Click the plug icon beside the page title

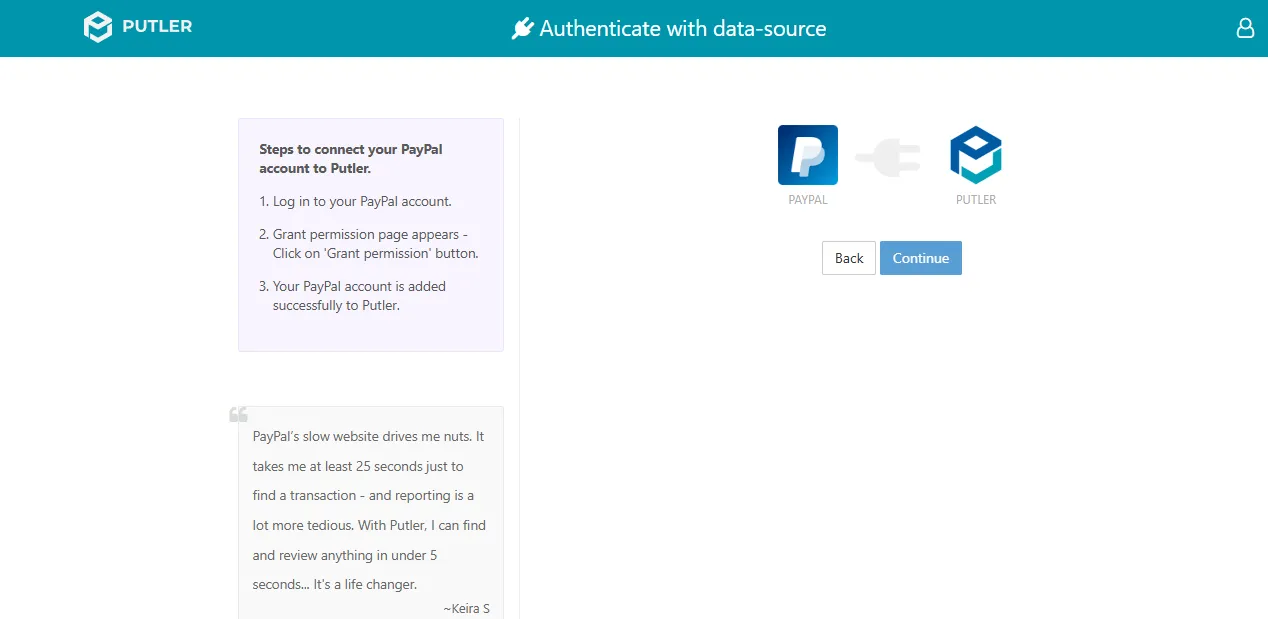522,29
